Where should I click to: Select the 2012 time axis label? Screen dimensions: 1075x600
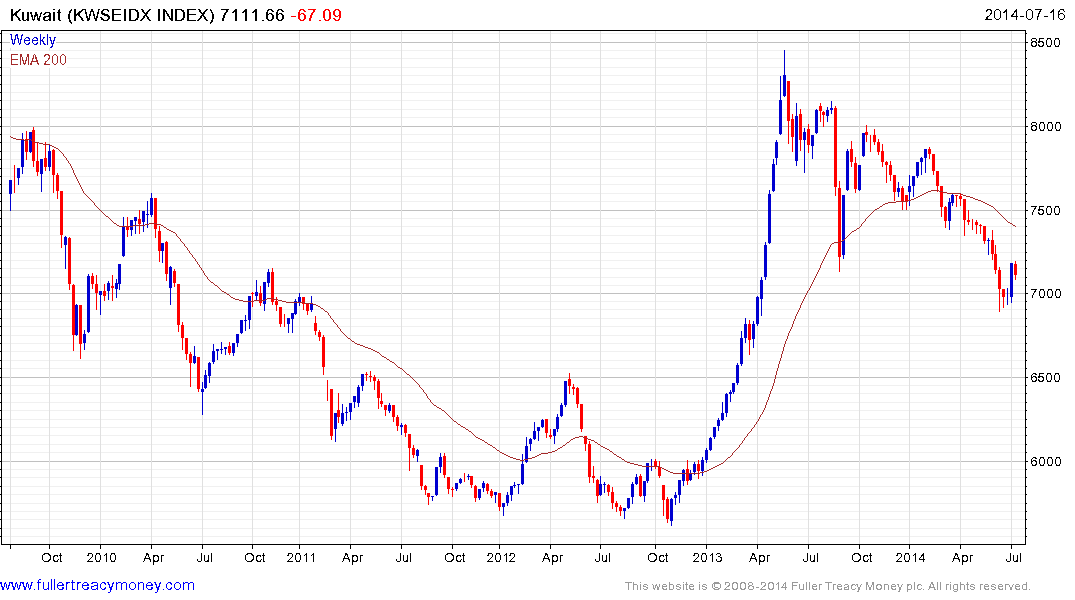[x=501, y=557]
